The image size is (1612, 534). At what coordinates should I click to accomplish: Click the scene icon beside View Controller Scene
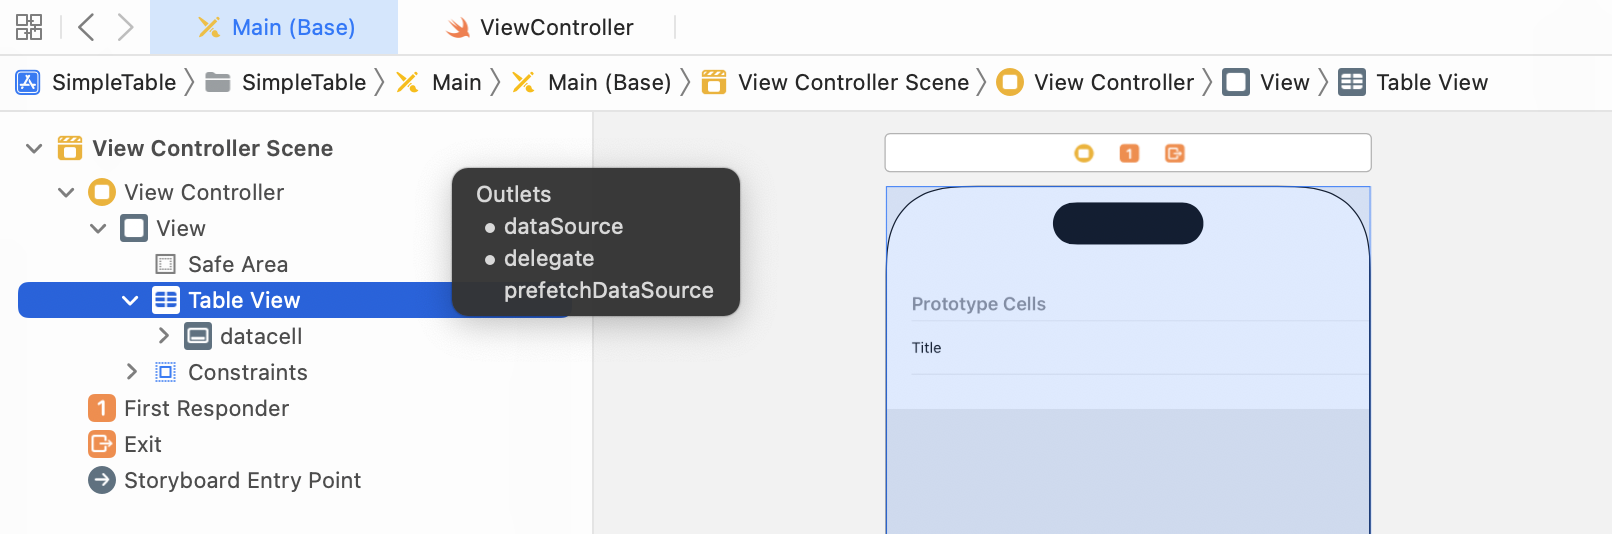tap(70, 148)
